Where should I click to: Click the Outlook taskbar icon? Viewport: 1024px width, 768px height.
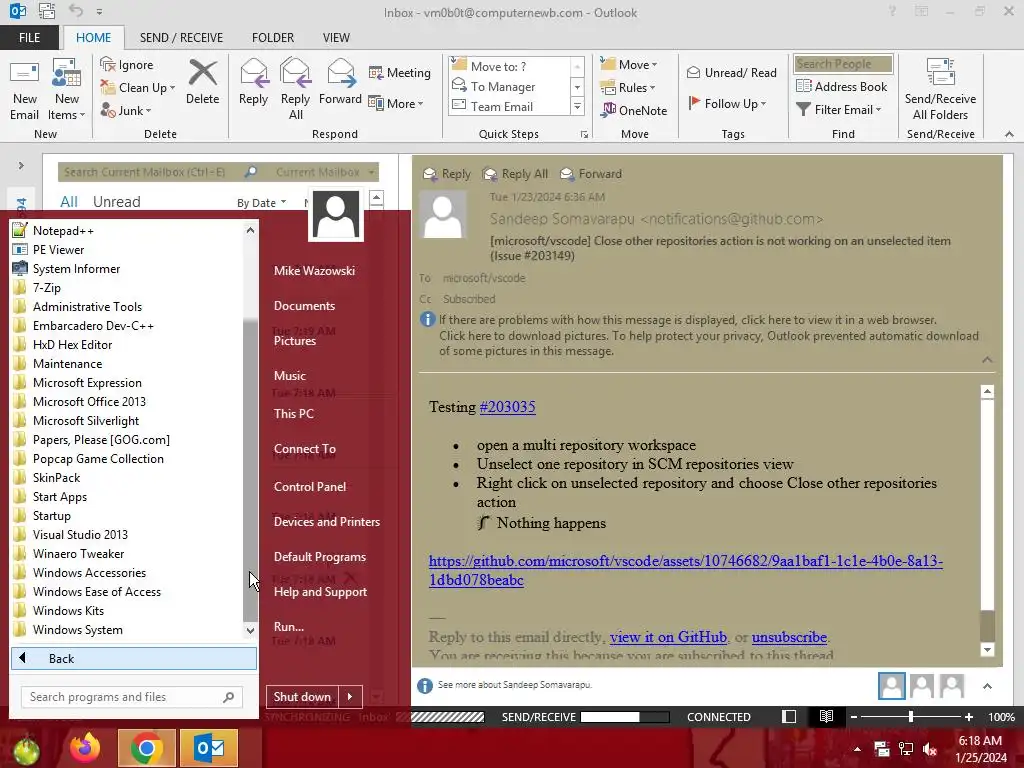pos(209,748)
